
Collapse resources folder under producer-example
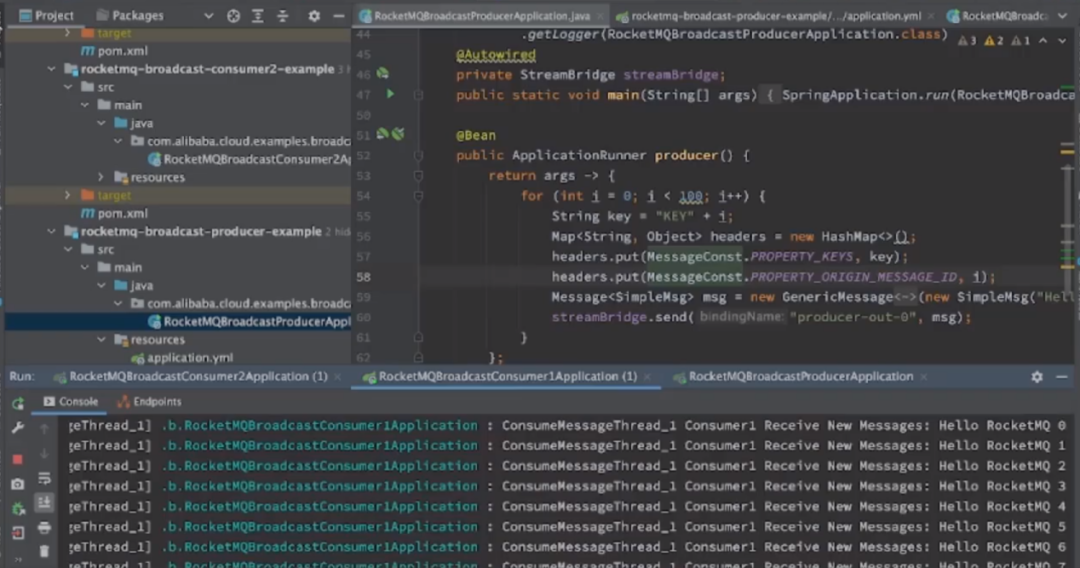point(101,339)
